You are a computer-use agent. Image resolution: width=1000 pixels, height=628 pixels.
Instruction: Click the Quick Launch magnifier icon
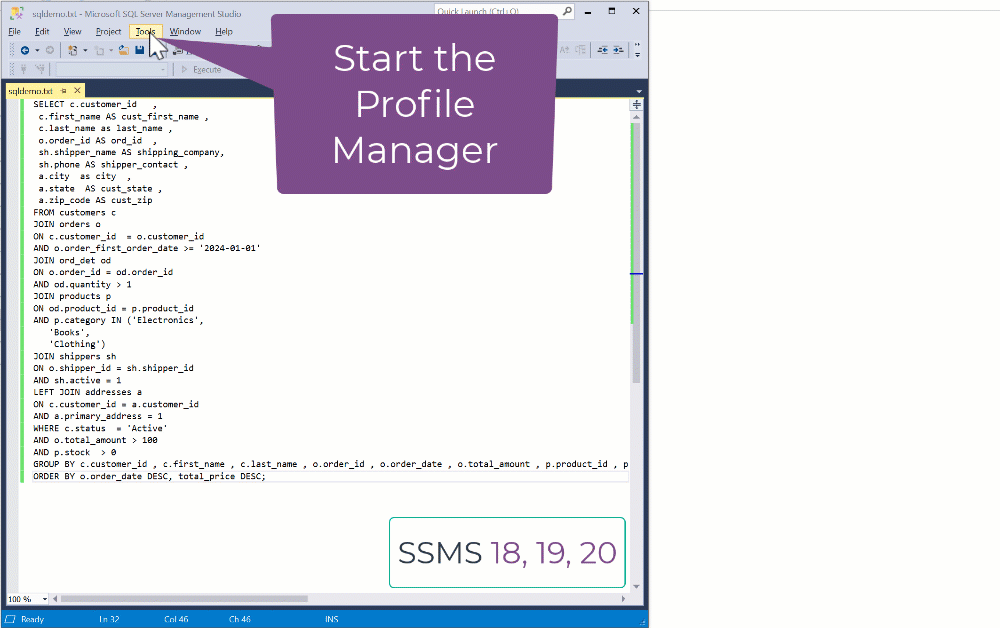coord(567,11)
